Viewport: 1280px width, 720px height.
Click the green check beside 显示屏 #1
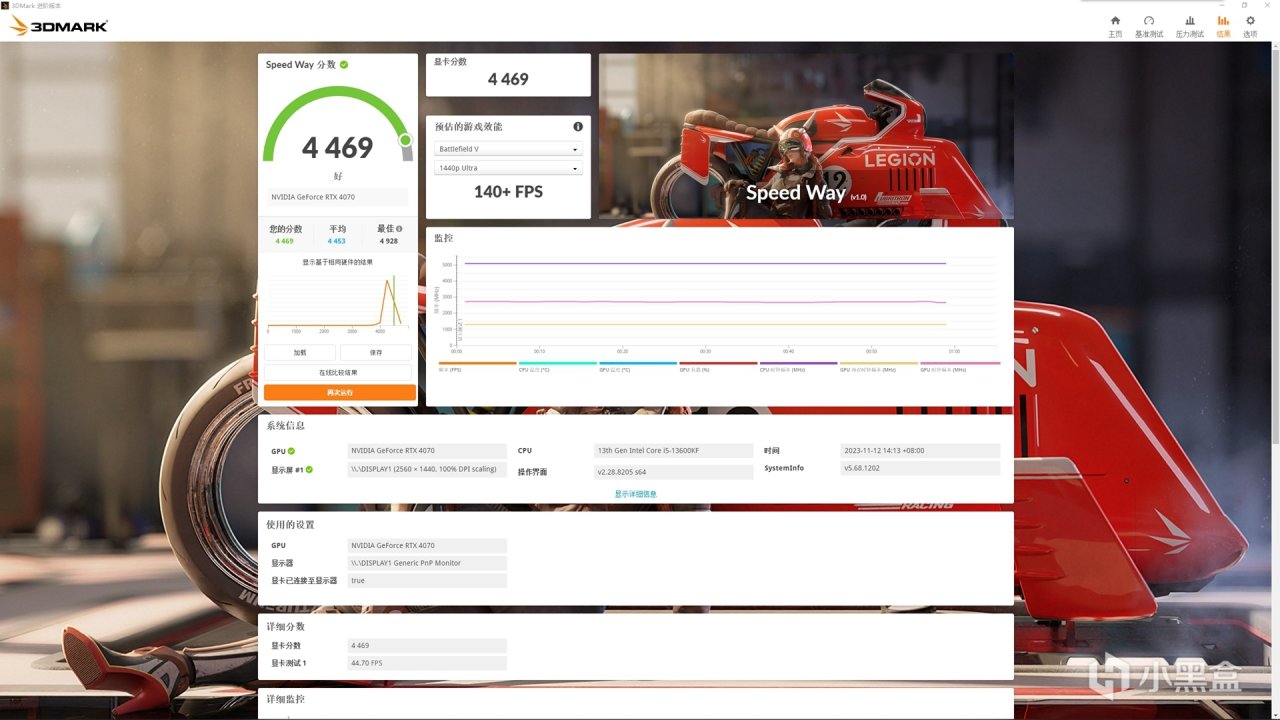tap(310, 470)
